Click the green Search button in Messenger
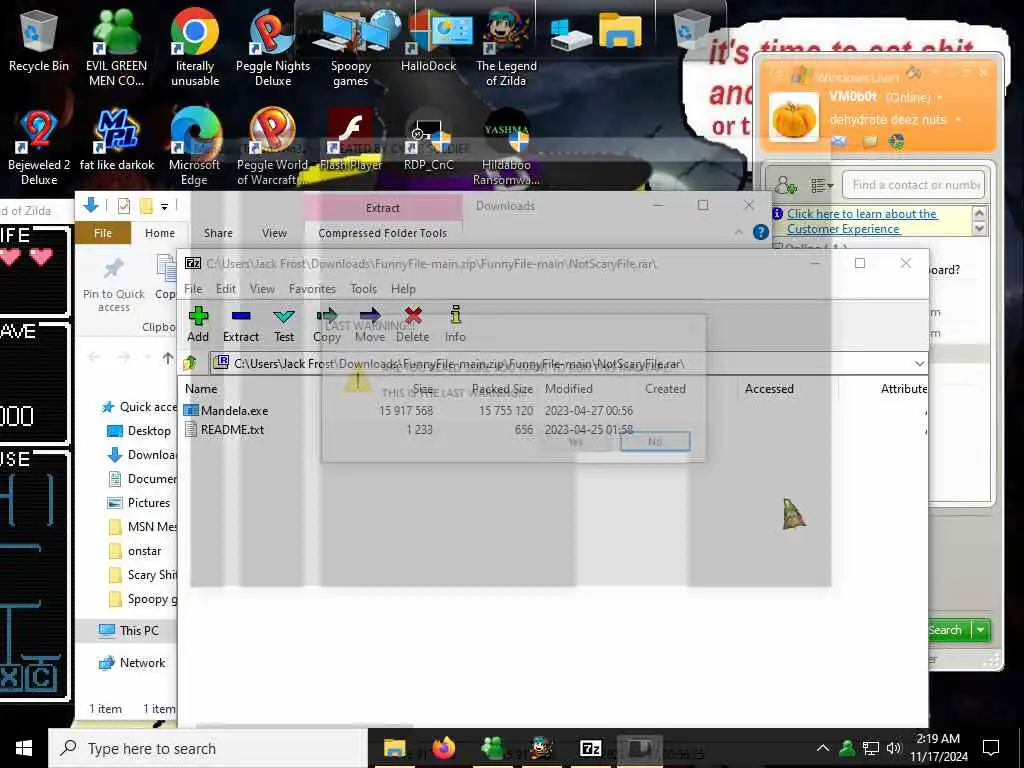 pos(949,630)
